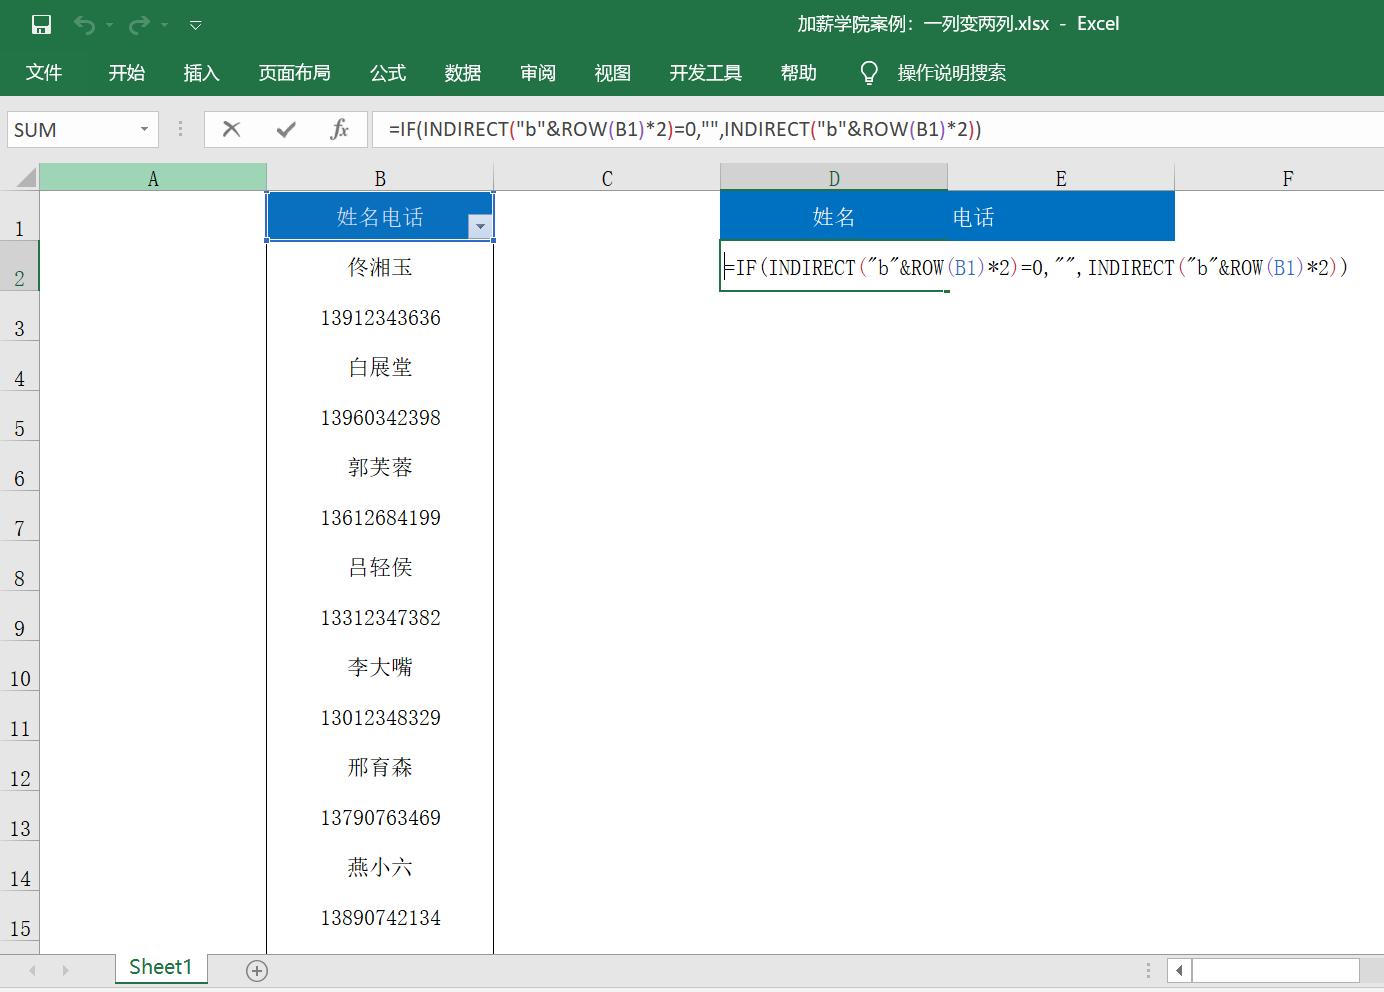The image size is (1384, 992).
Task: Click the Tell Me lightbulb icon
Action: pos(868,72)
